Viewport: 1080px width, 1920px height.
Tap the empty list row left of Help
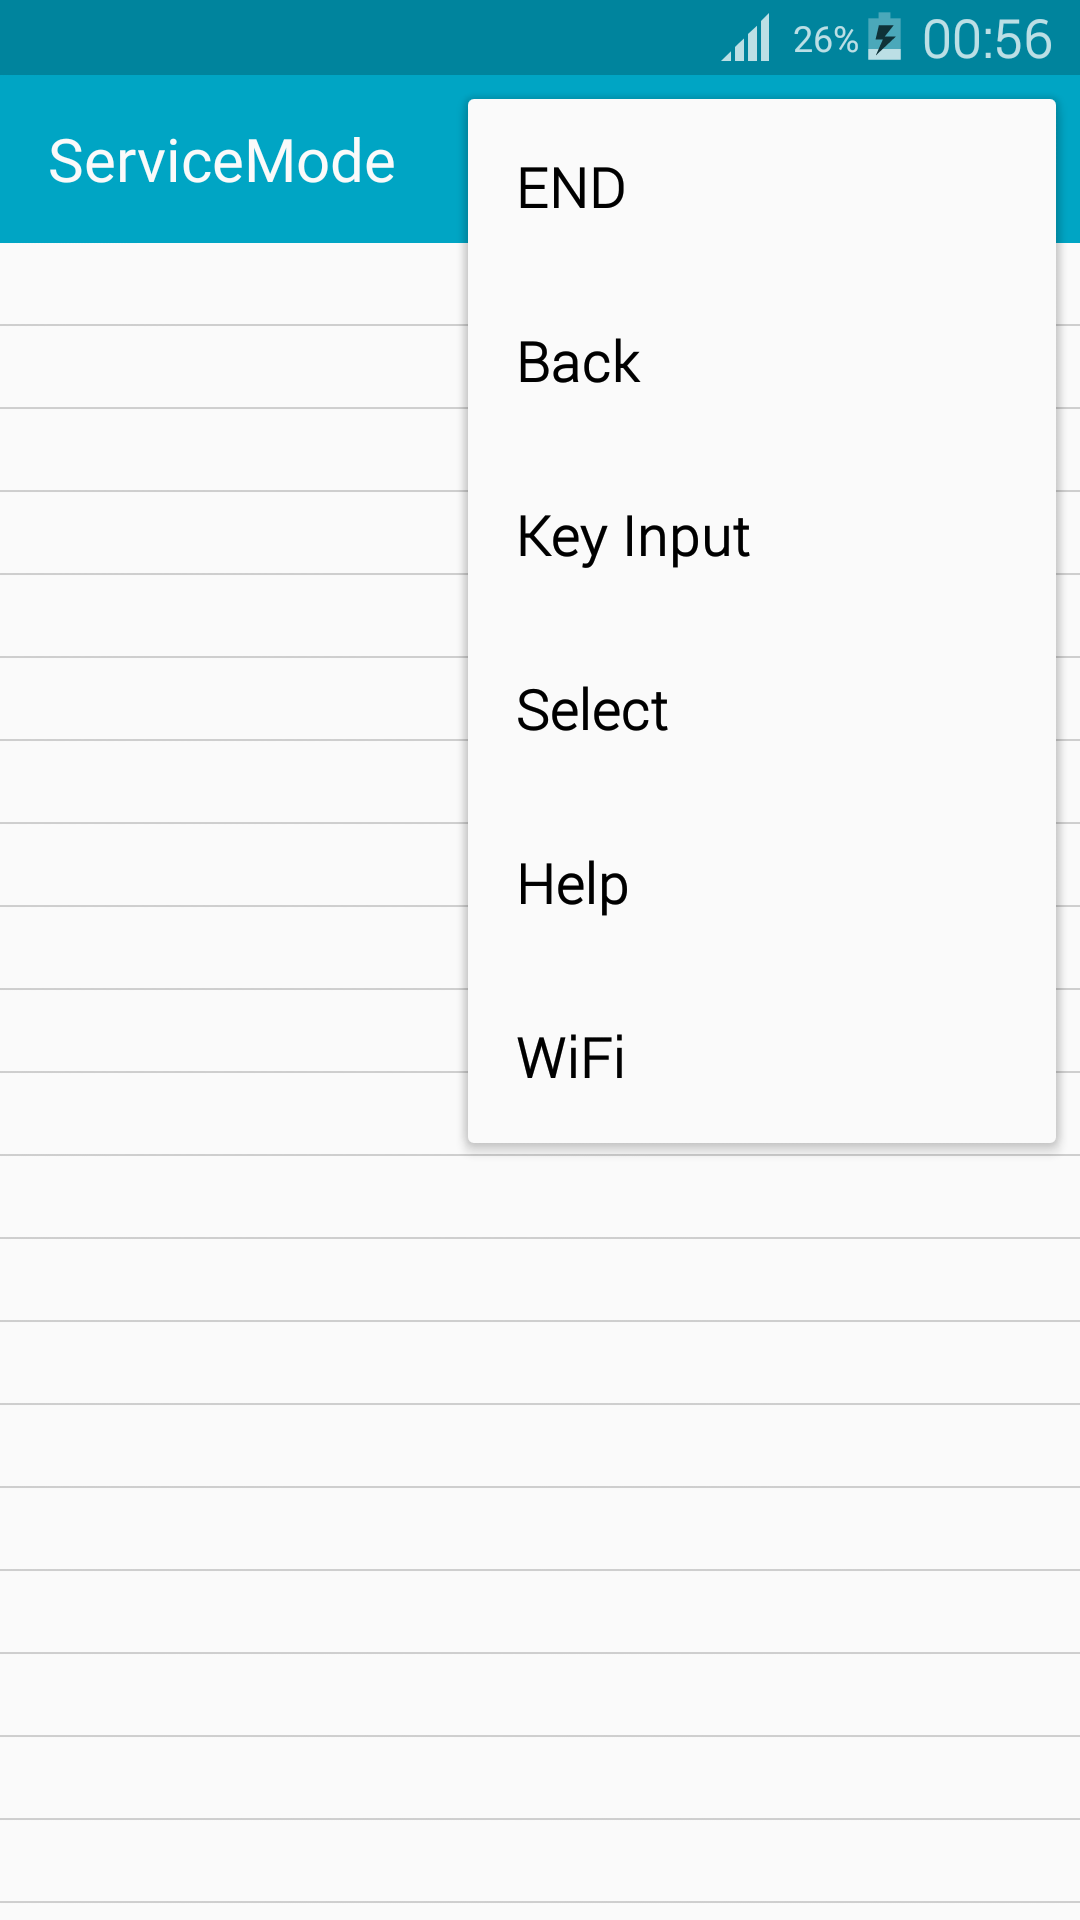point(234,865)
